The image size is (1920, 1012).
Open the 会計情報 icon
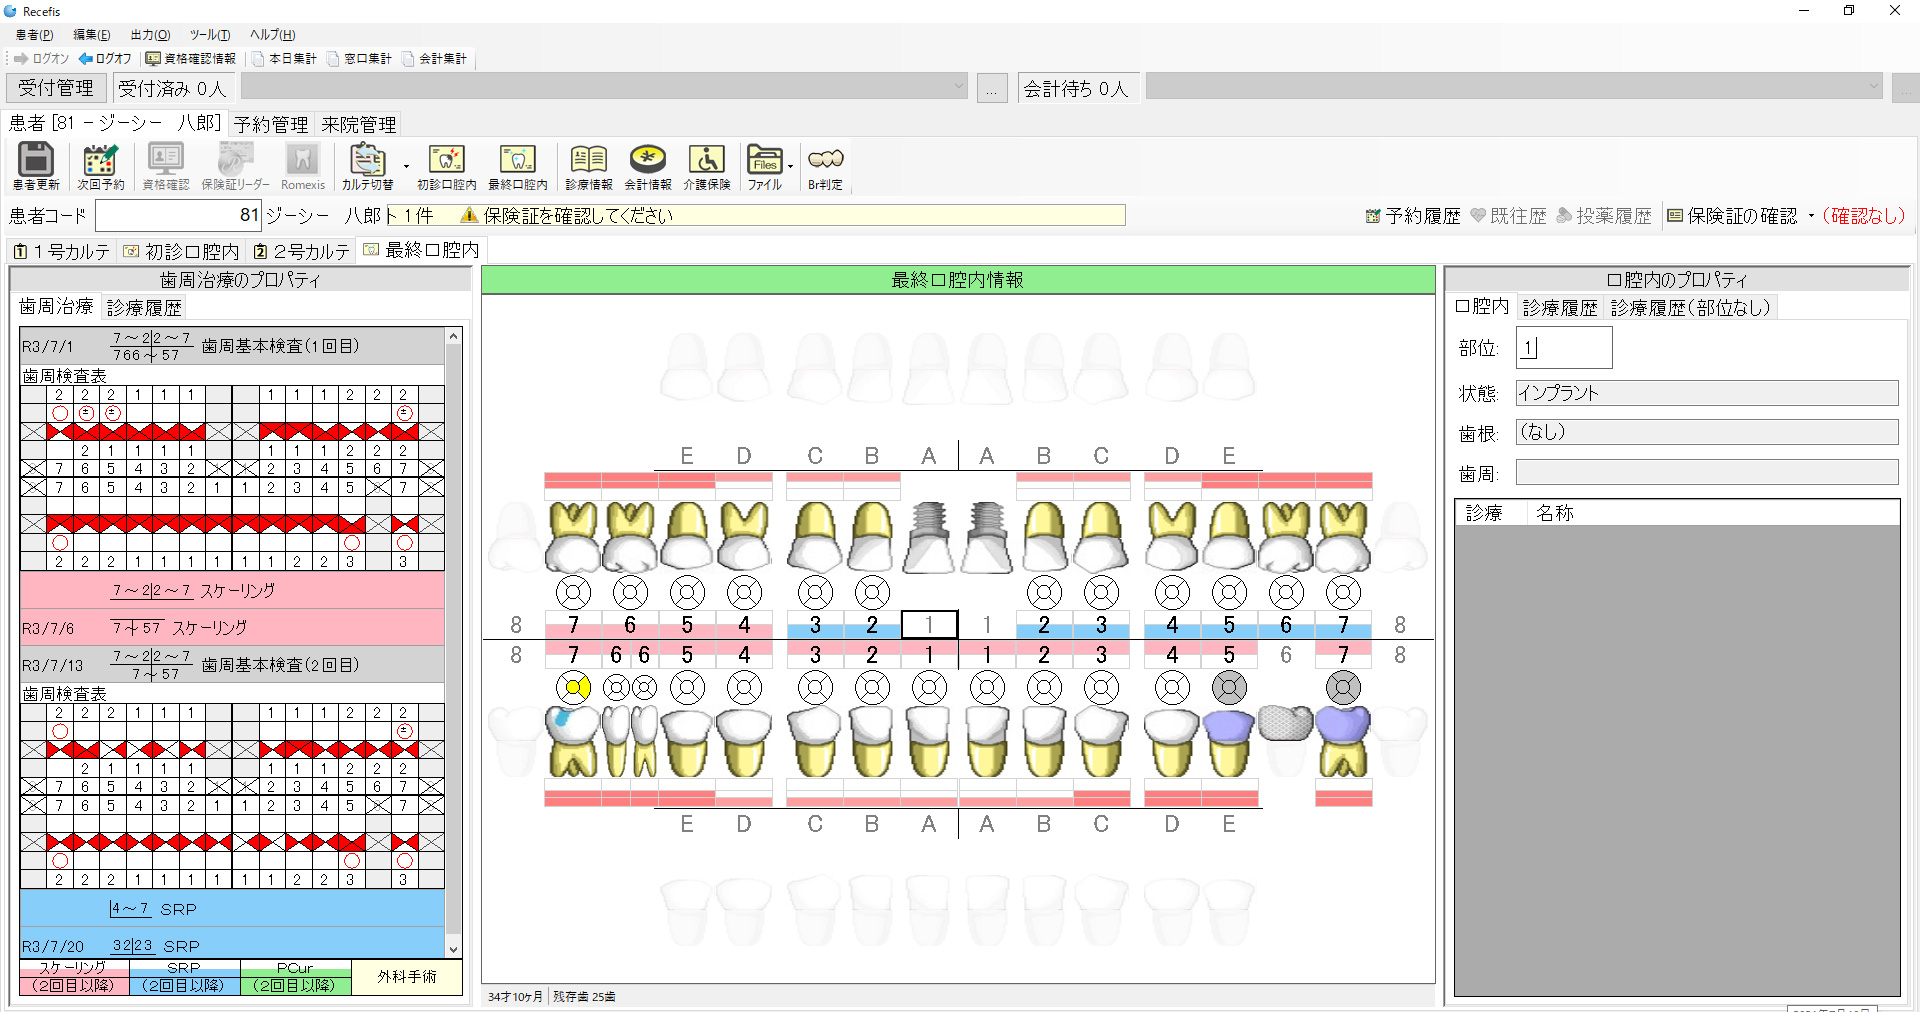coord(648,166)
